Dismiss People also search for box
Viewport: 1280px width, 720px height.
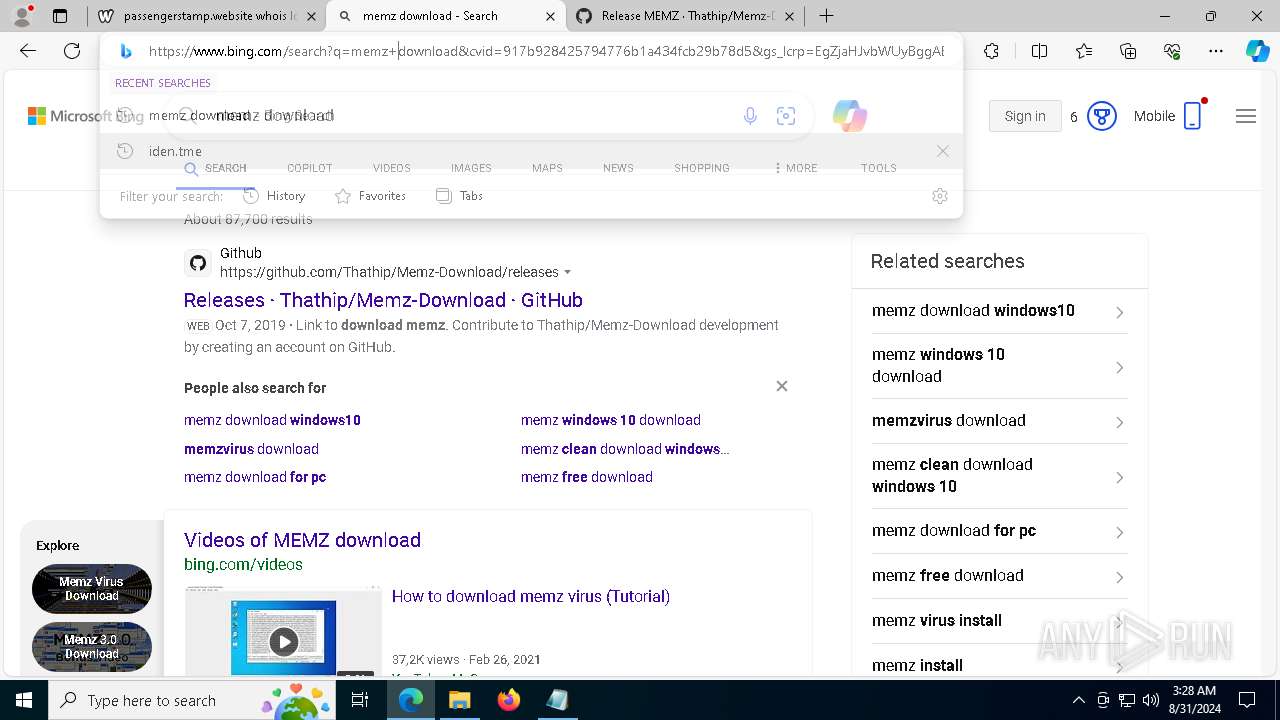coord(782,386)
